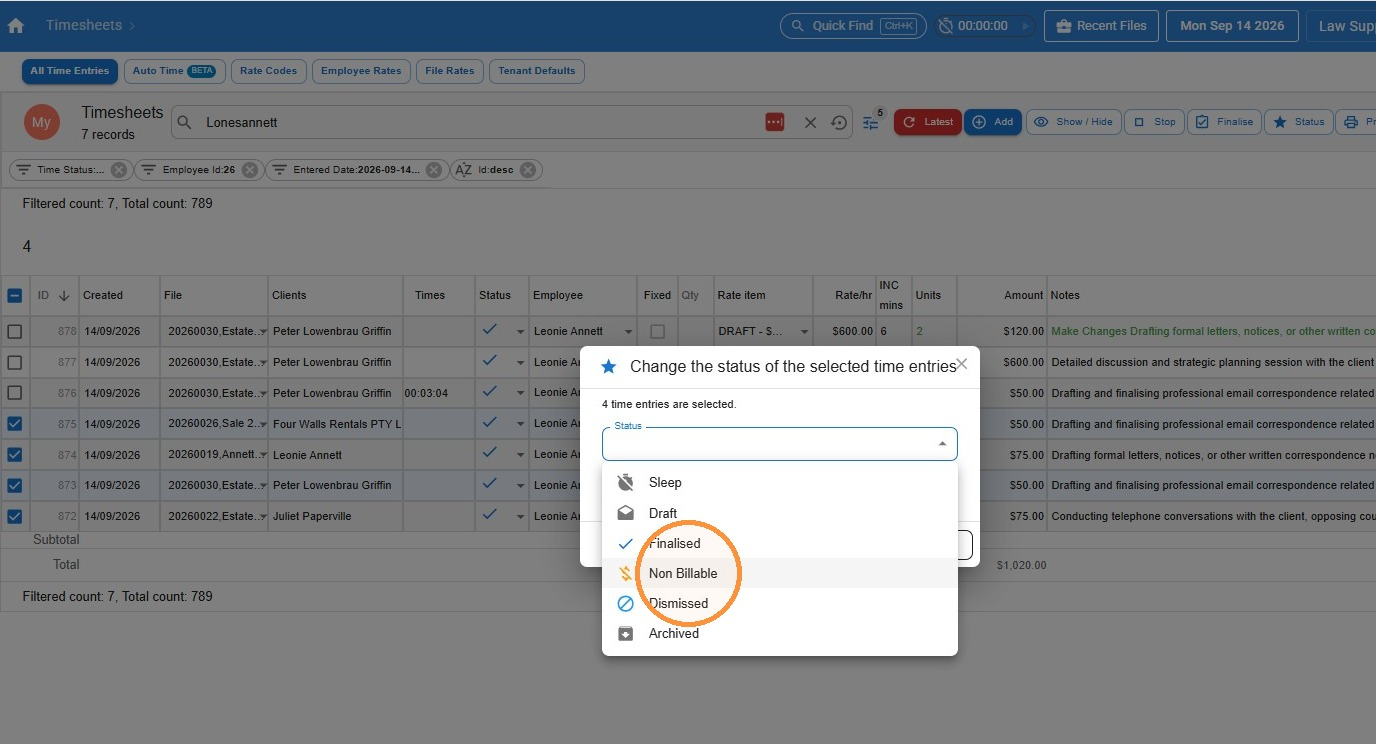The width and height of the screenshot is (1376, 744).
Task: Switch to Auto Time tab
Action: click(174, 71)
